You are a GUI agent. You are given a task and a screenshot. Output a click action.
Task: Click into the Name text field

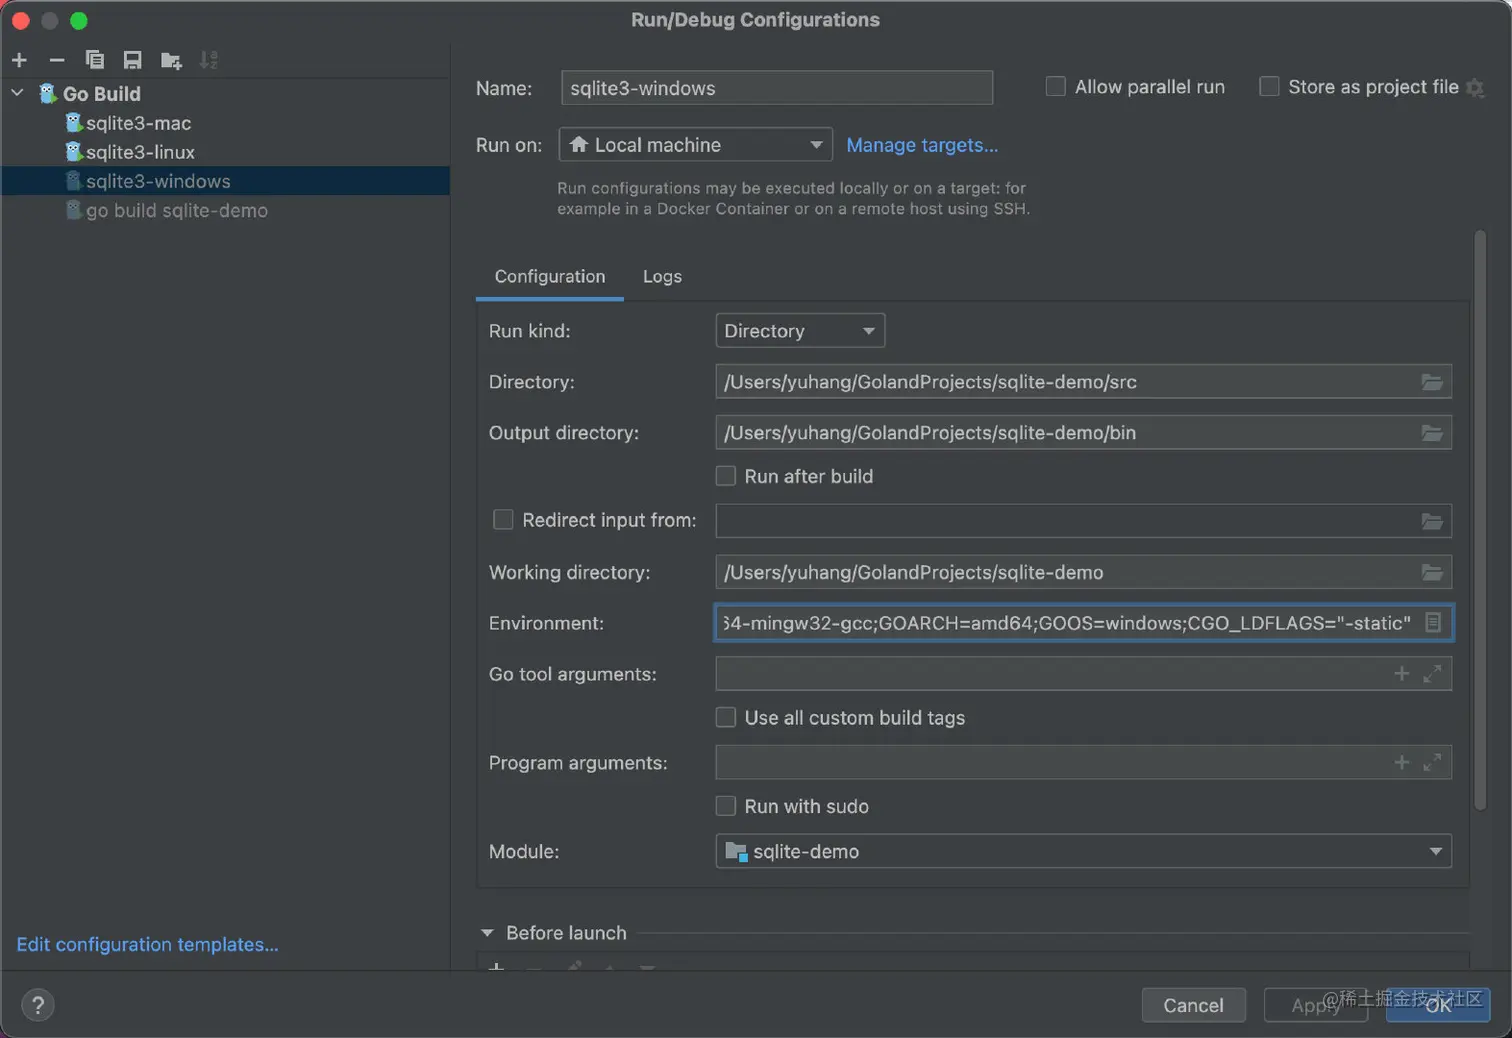click(x=777, y=88)
